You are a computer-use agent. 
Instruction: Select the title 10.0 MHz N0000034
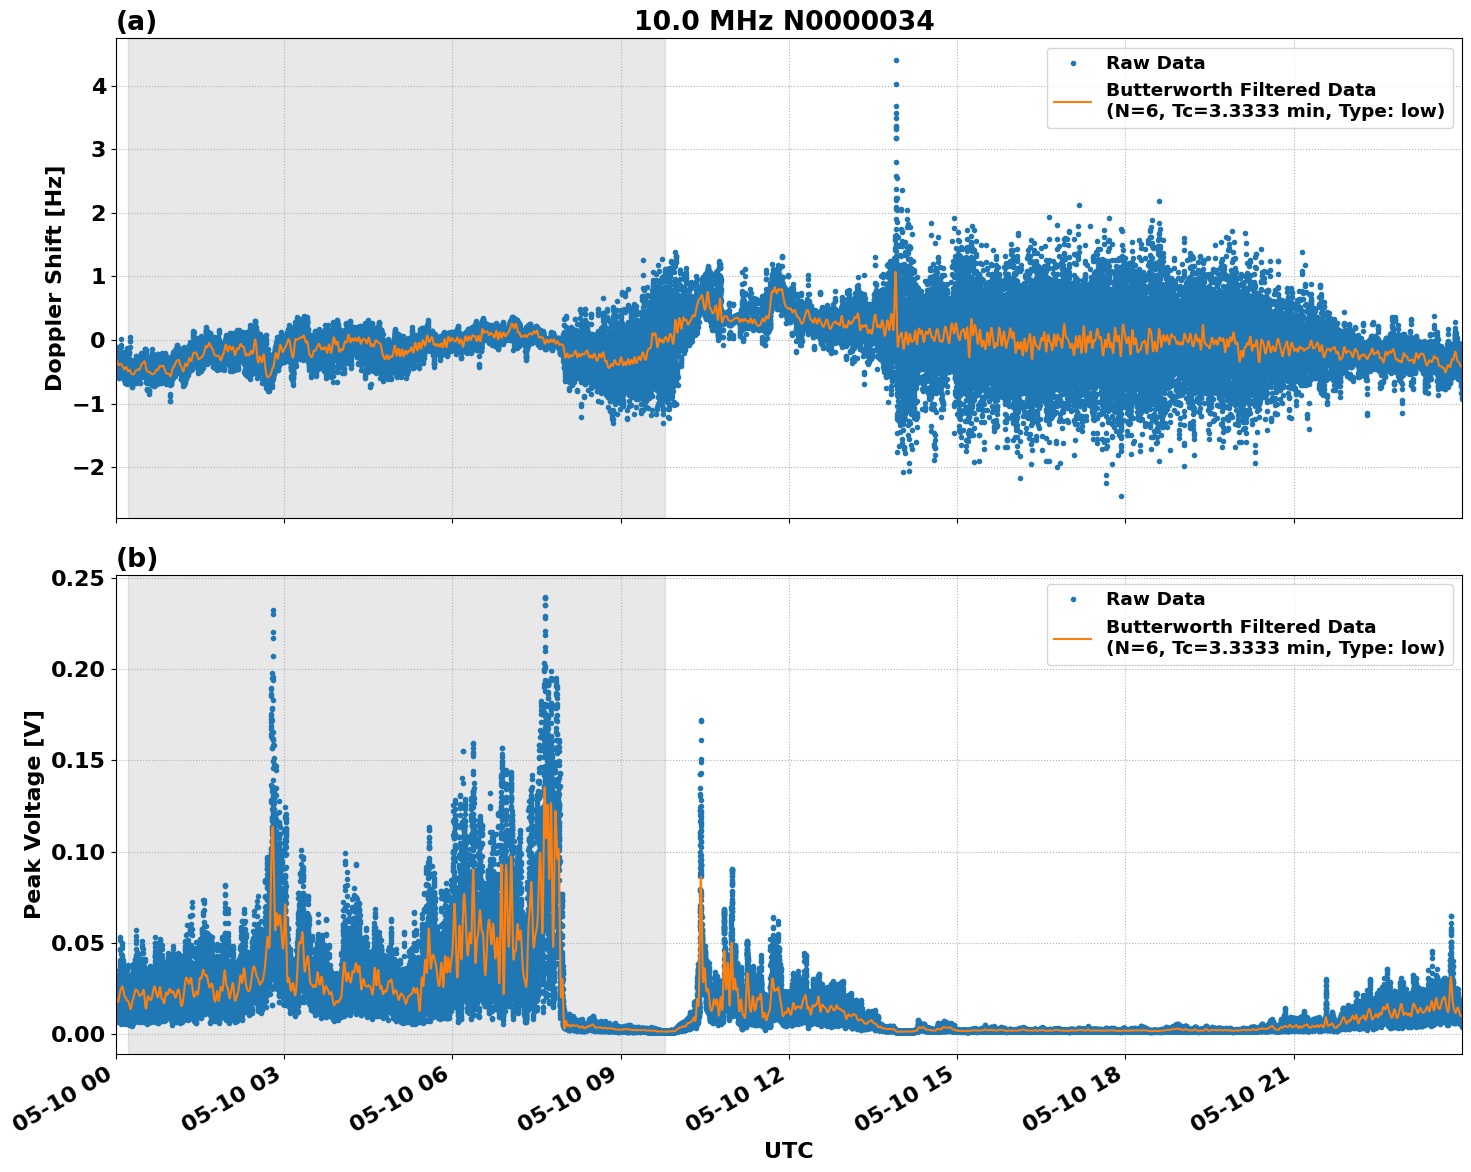(x=785, y=18)
